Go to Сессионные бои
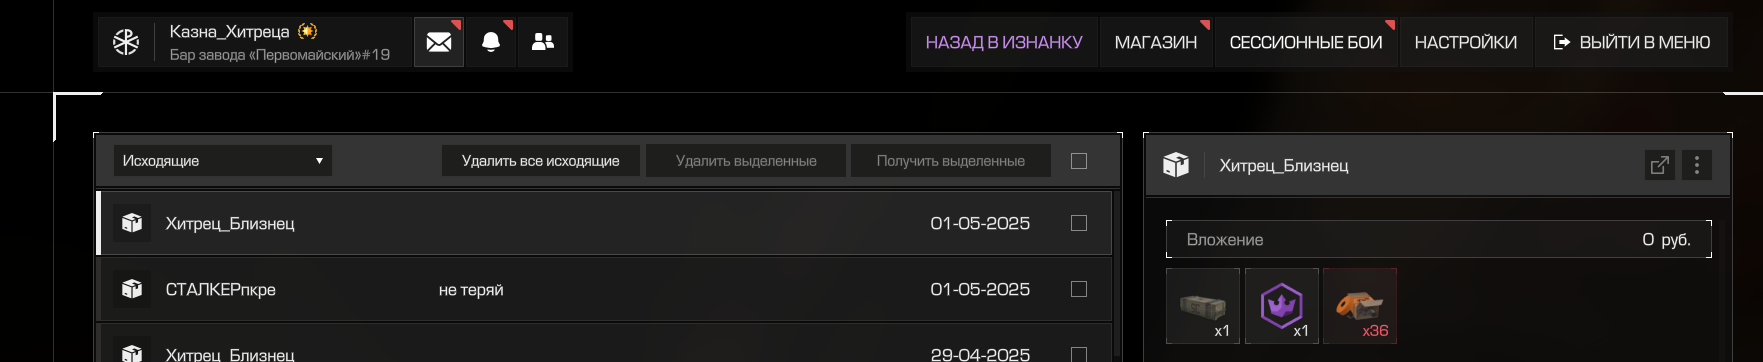The height and width of the screenshot is (362, 1763). coord(1306,42)
